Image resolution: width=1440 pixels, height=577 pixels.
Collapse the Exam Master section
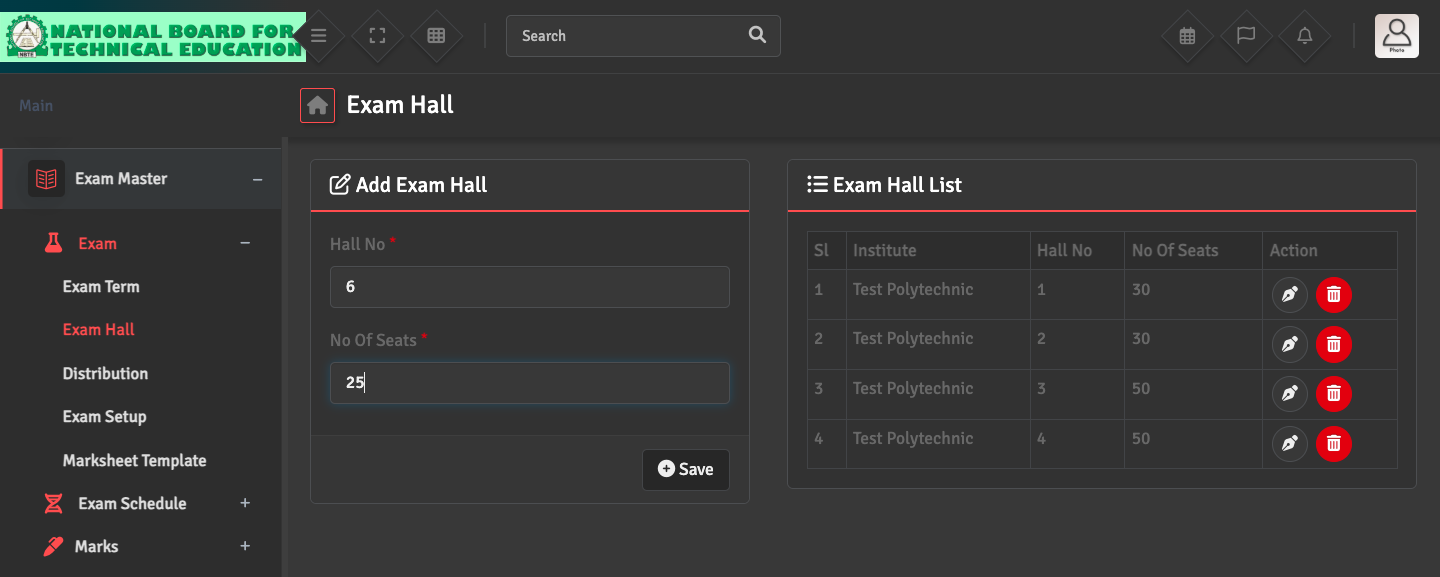257,179
